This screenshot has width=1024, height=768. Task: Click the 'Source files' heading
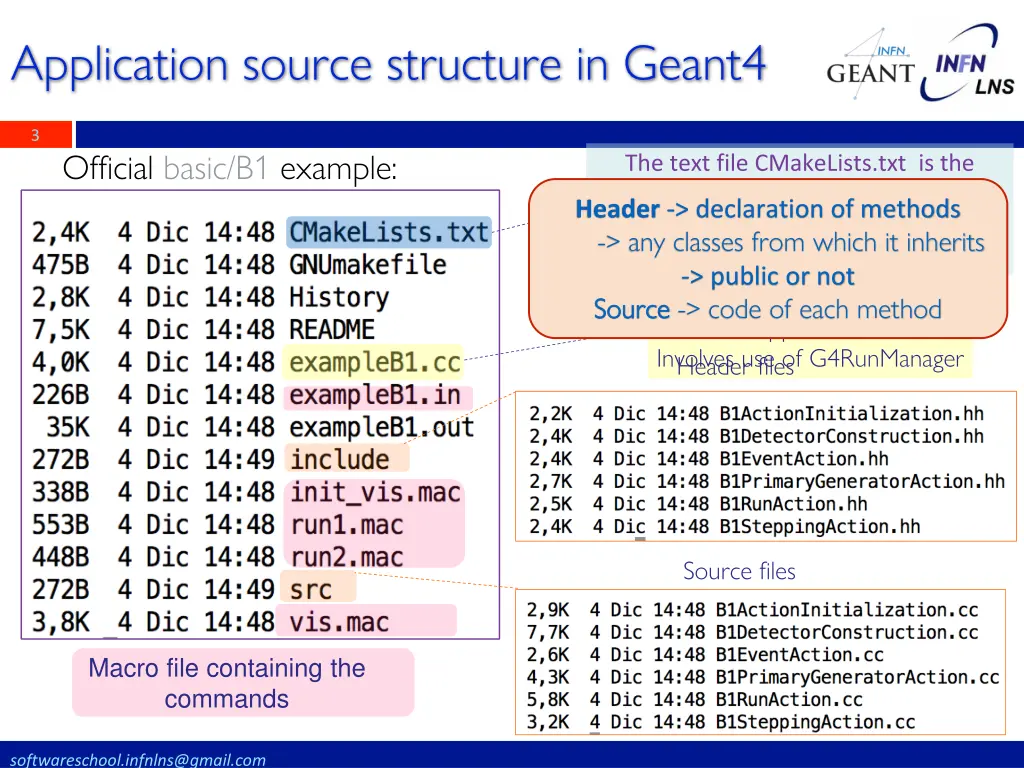tap(739, 571)
